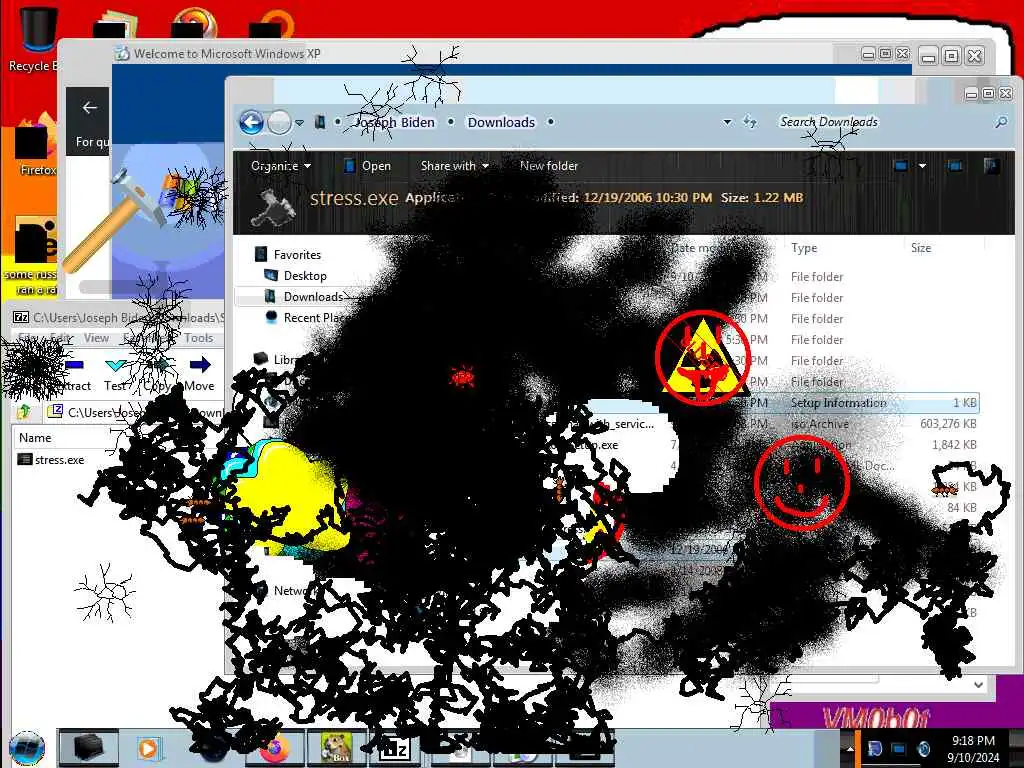This screenshot has width=1024, height=768.
Task: Open the clock showing 9:18 PM
Action: 973,749
